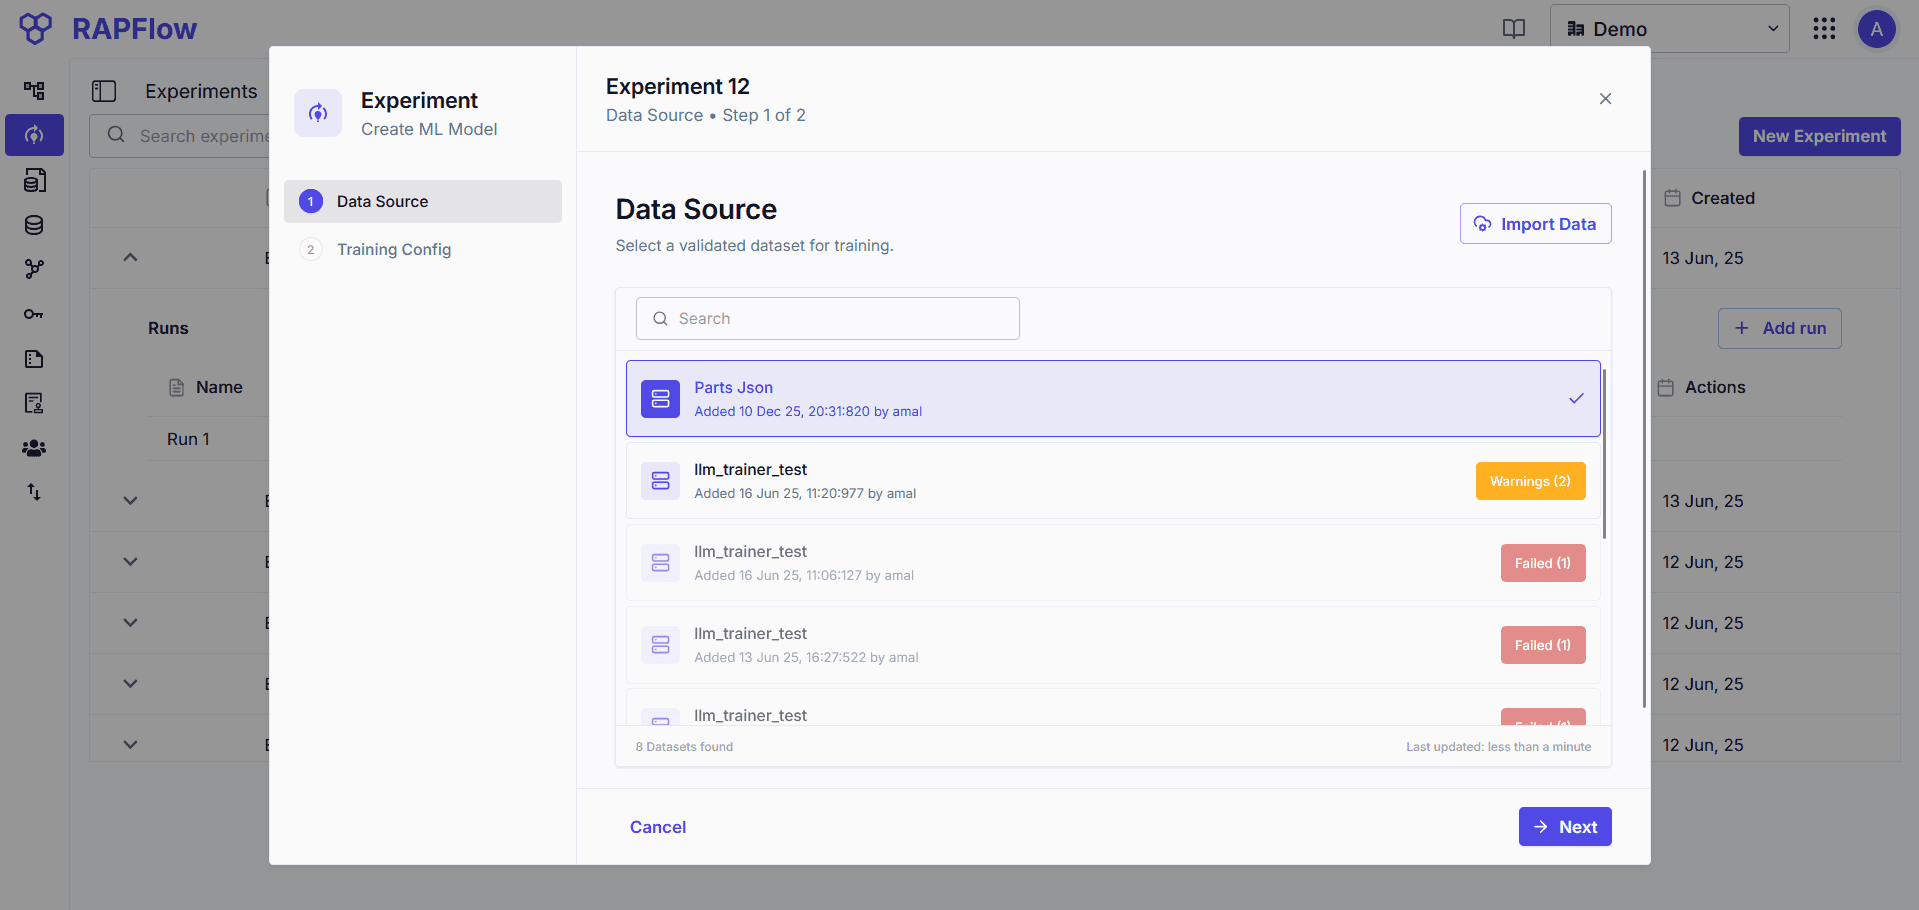Select the Experiments icon in the sidebar
This screenshot has width=1919, height=910.
[34, 135]
